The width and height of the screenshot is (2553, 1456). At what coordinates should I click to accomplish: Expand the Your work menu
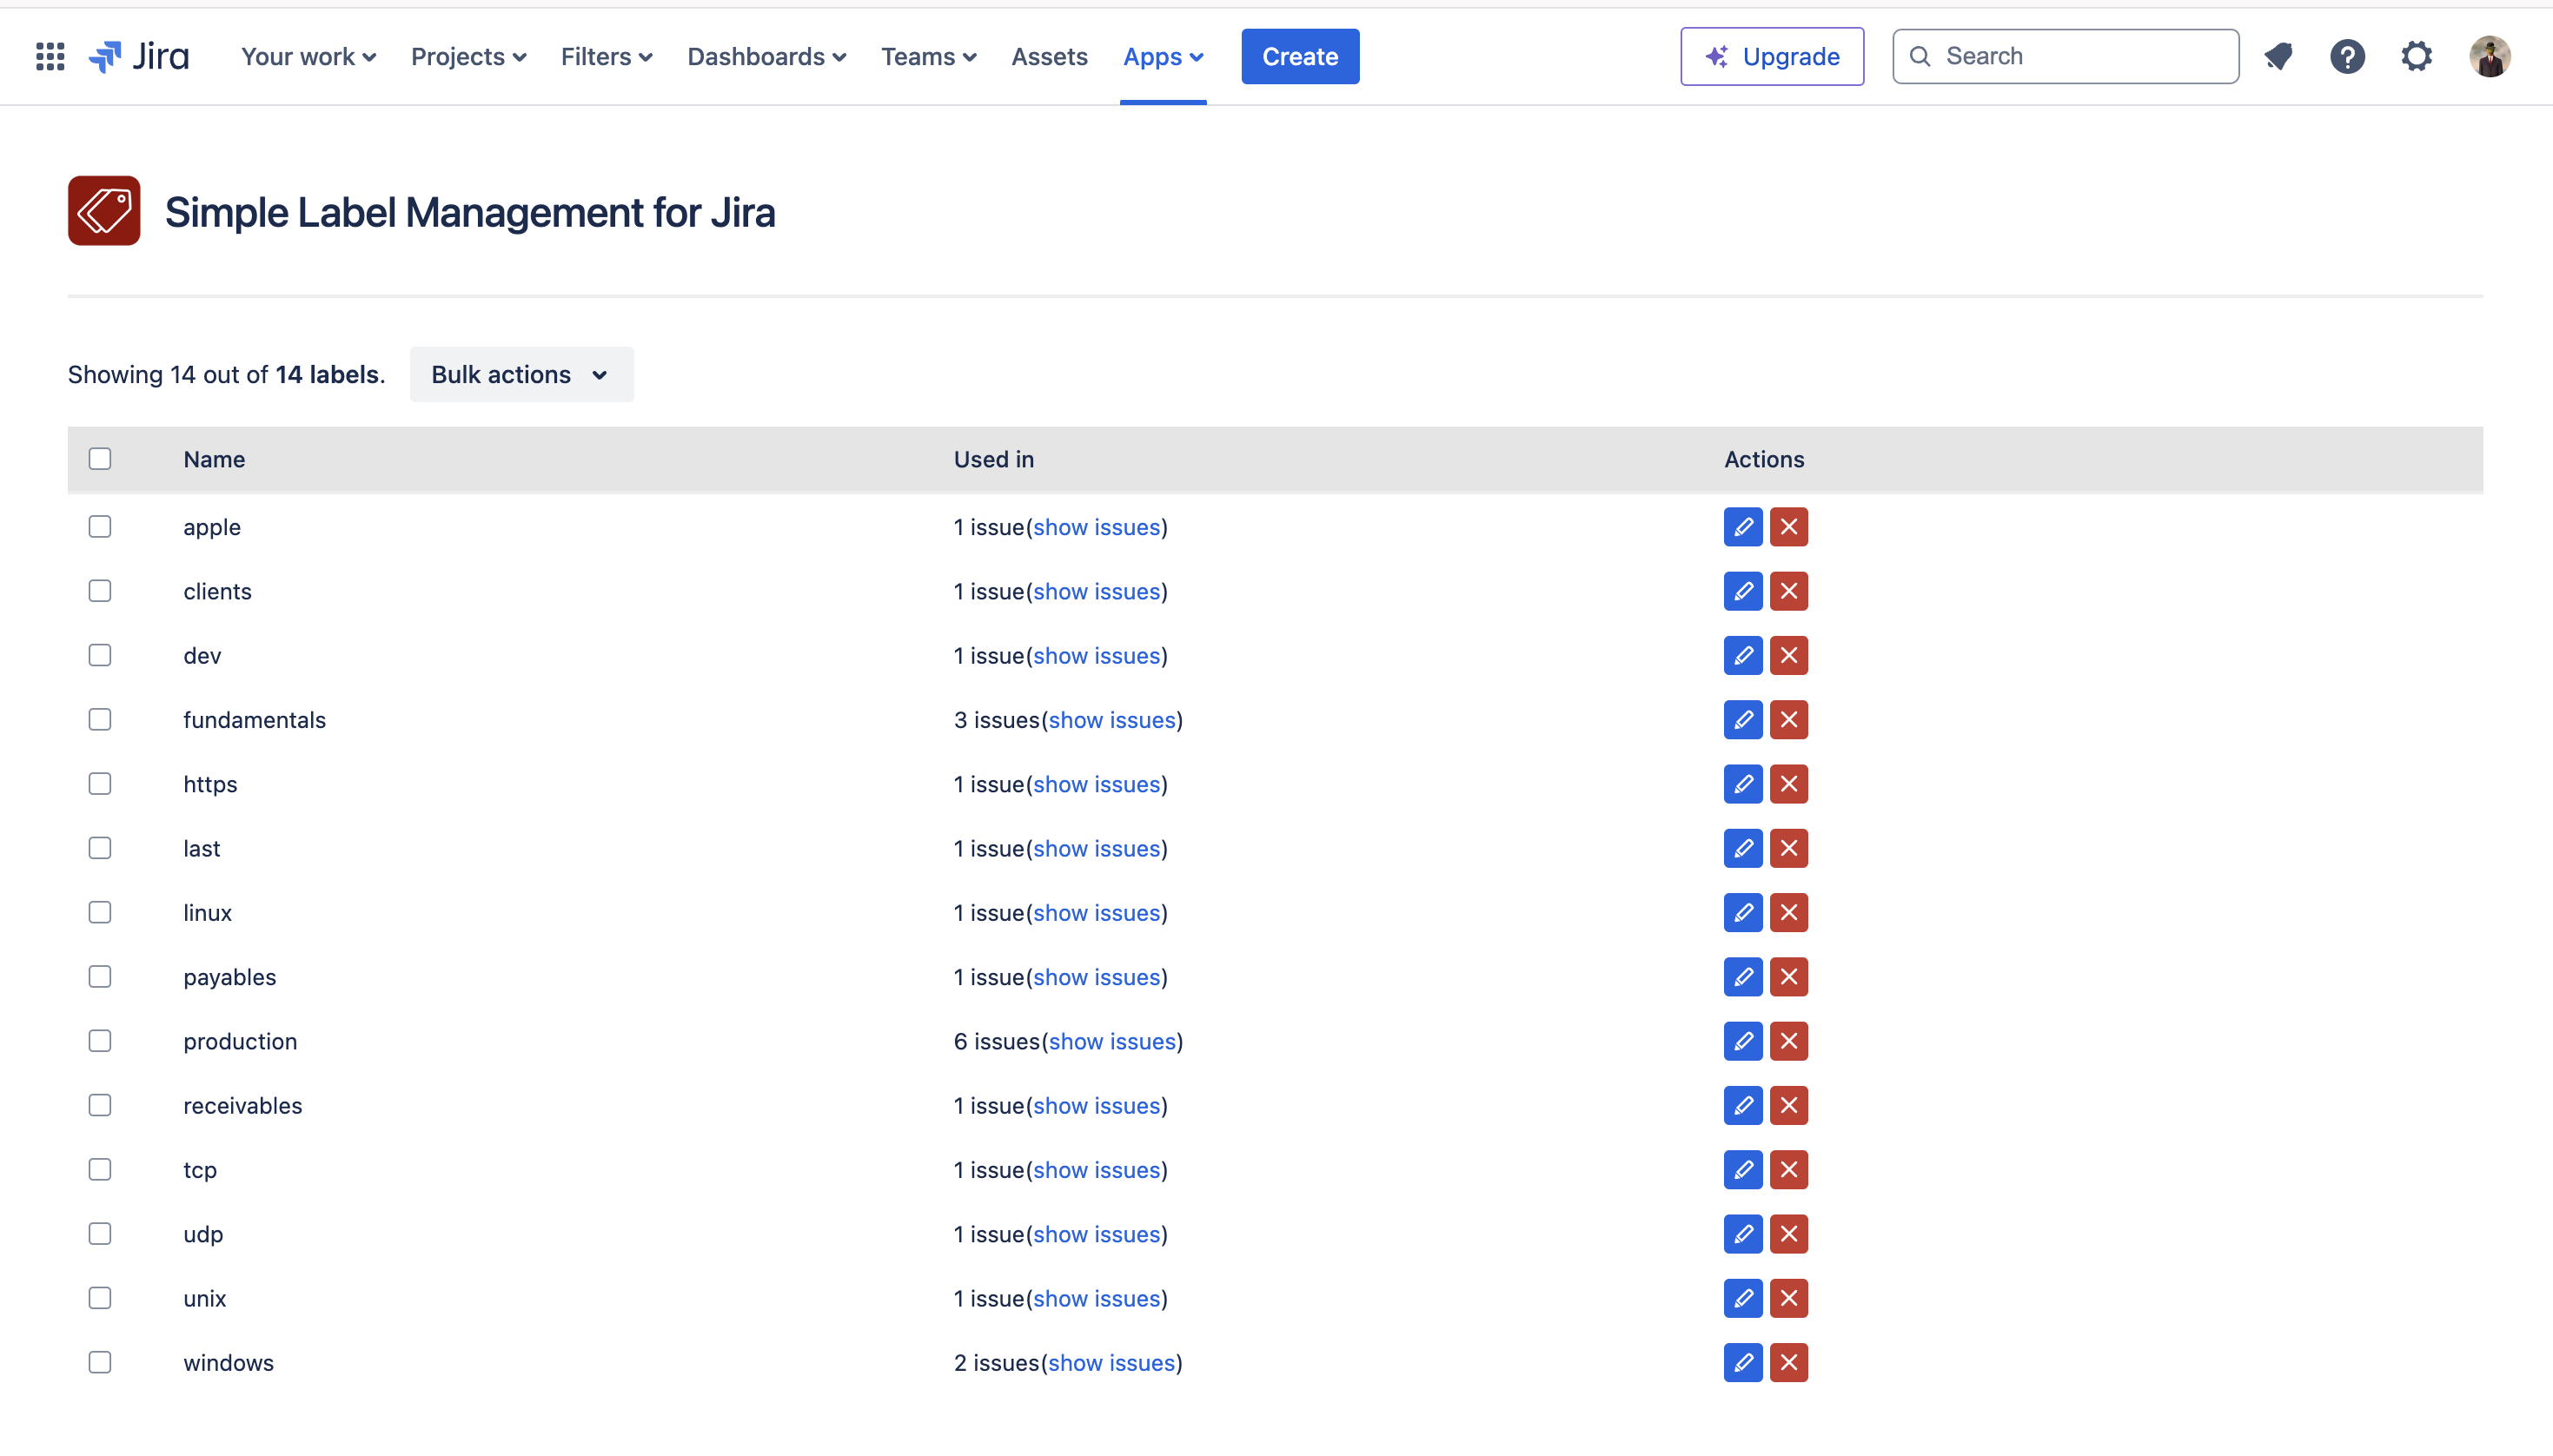pos(308,56)
